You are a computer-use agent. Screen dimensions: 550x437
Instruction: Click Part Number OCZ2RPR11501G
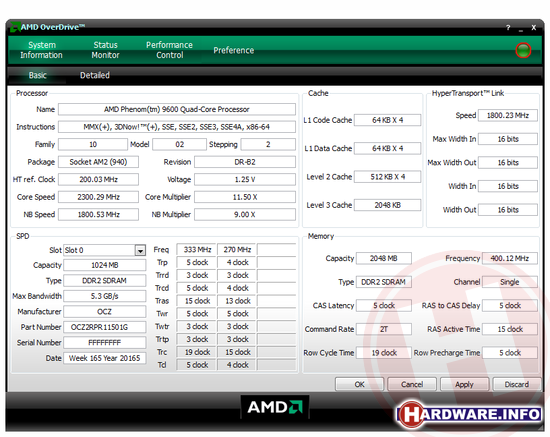(105, 327)
